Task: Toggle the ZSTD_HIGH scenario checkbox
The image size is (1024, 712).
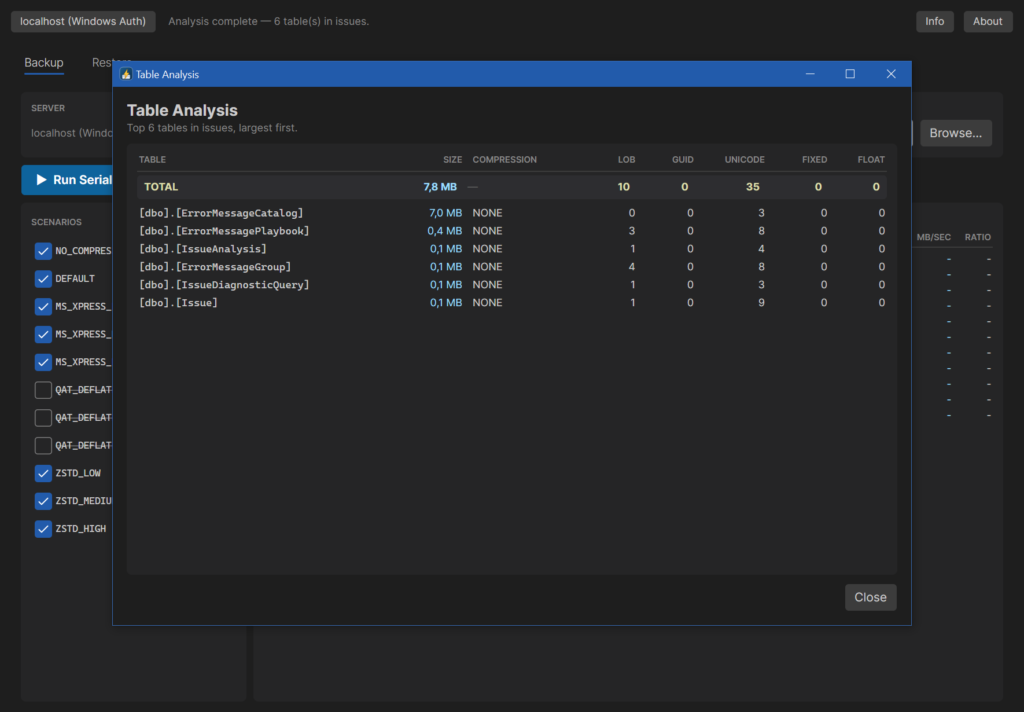Action: [43, 528]
